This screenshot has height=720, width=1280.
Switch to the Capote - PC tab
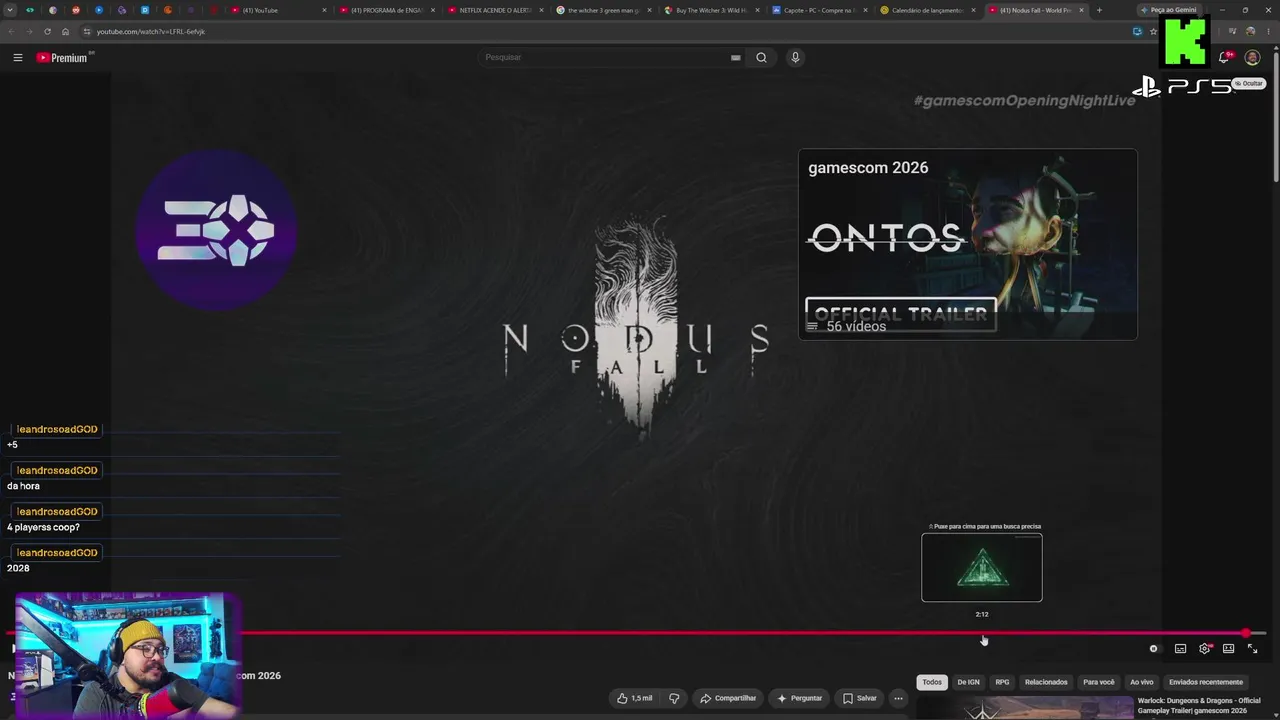pos(820,10)
